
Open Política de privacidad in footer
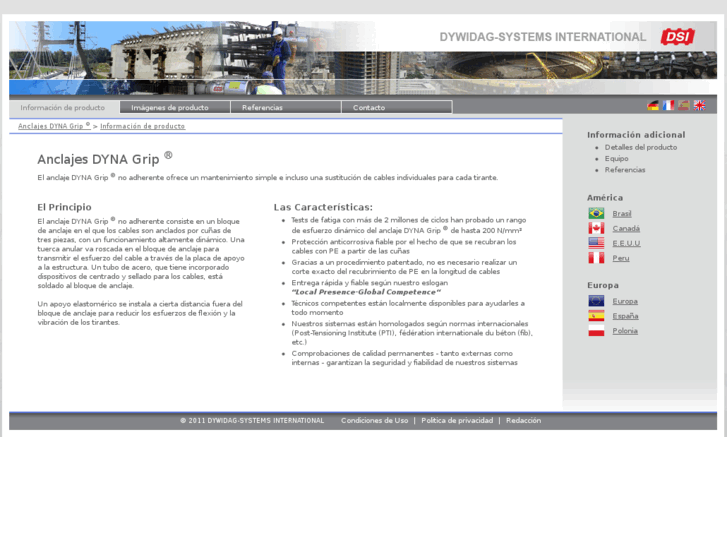tap(457, 421)
